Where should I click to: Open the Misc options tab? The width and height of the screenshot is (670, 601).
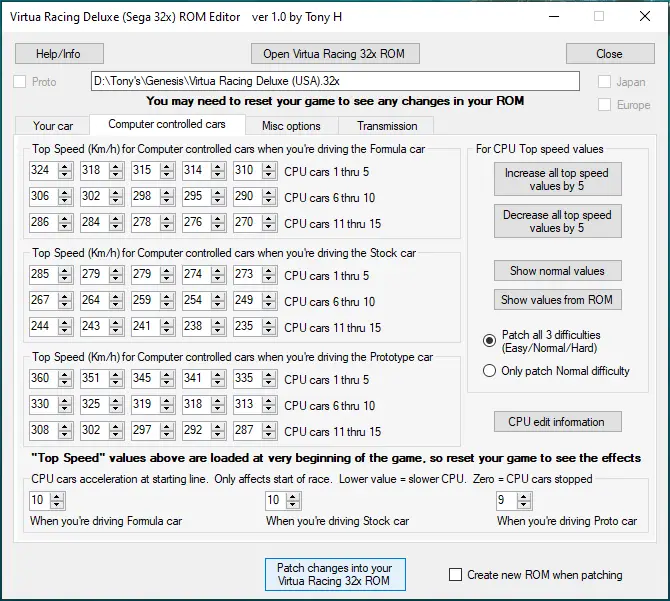pyautogui.click(x=291, y=126)
